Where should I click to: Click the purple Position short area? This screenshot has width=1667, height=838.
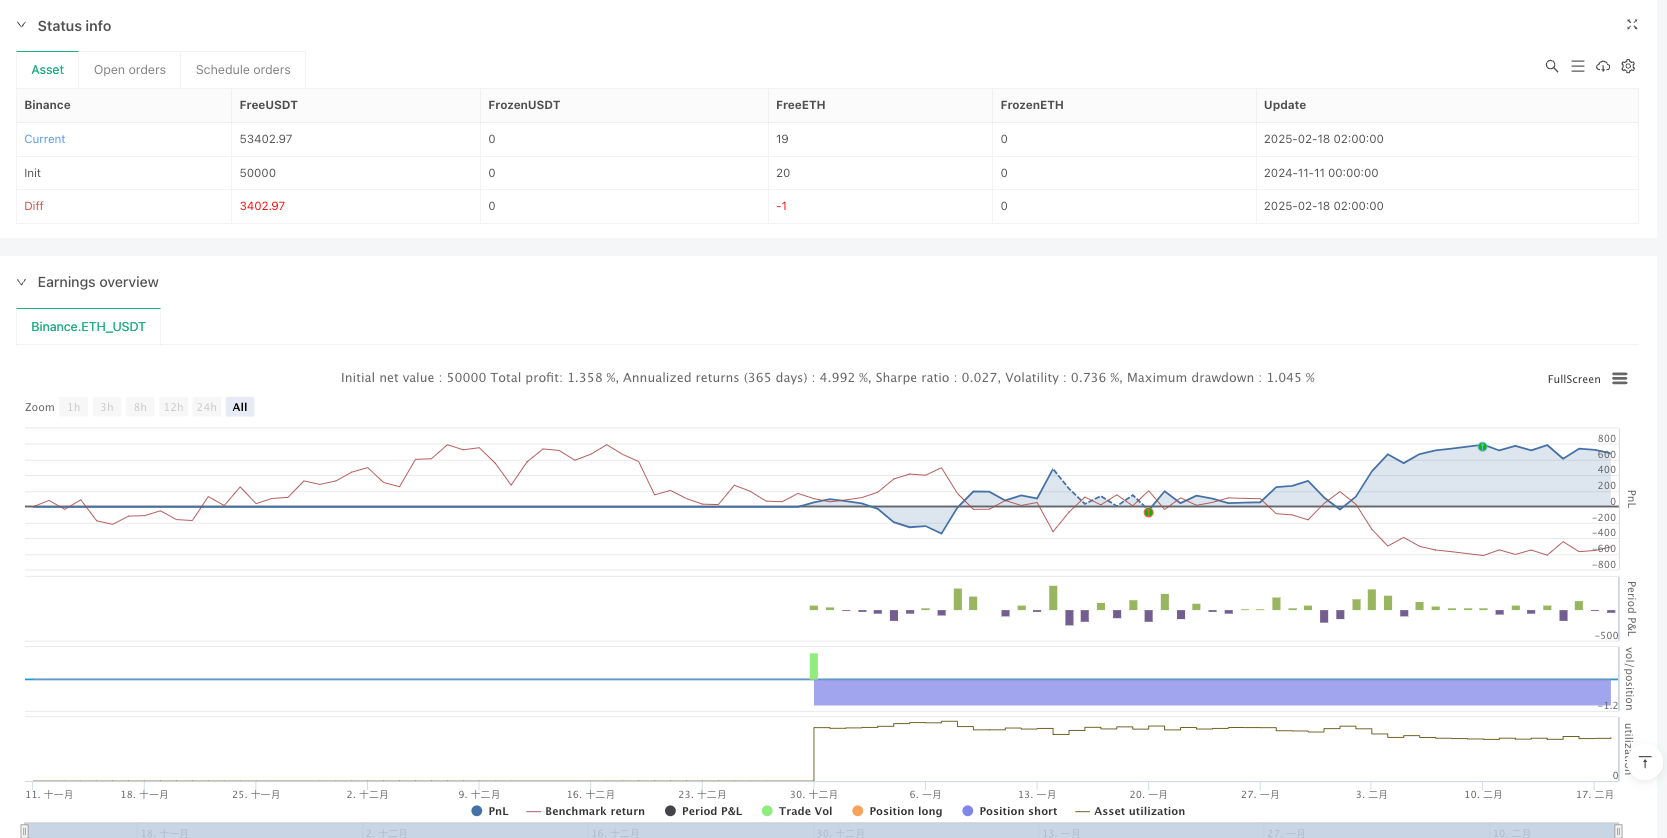(x=1212, y=692)
